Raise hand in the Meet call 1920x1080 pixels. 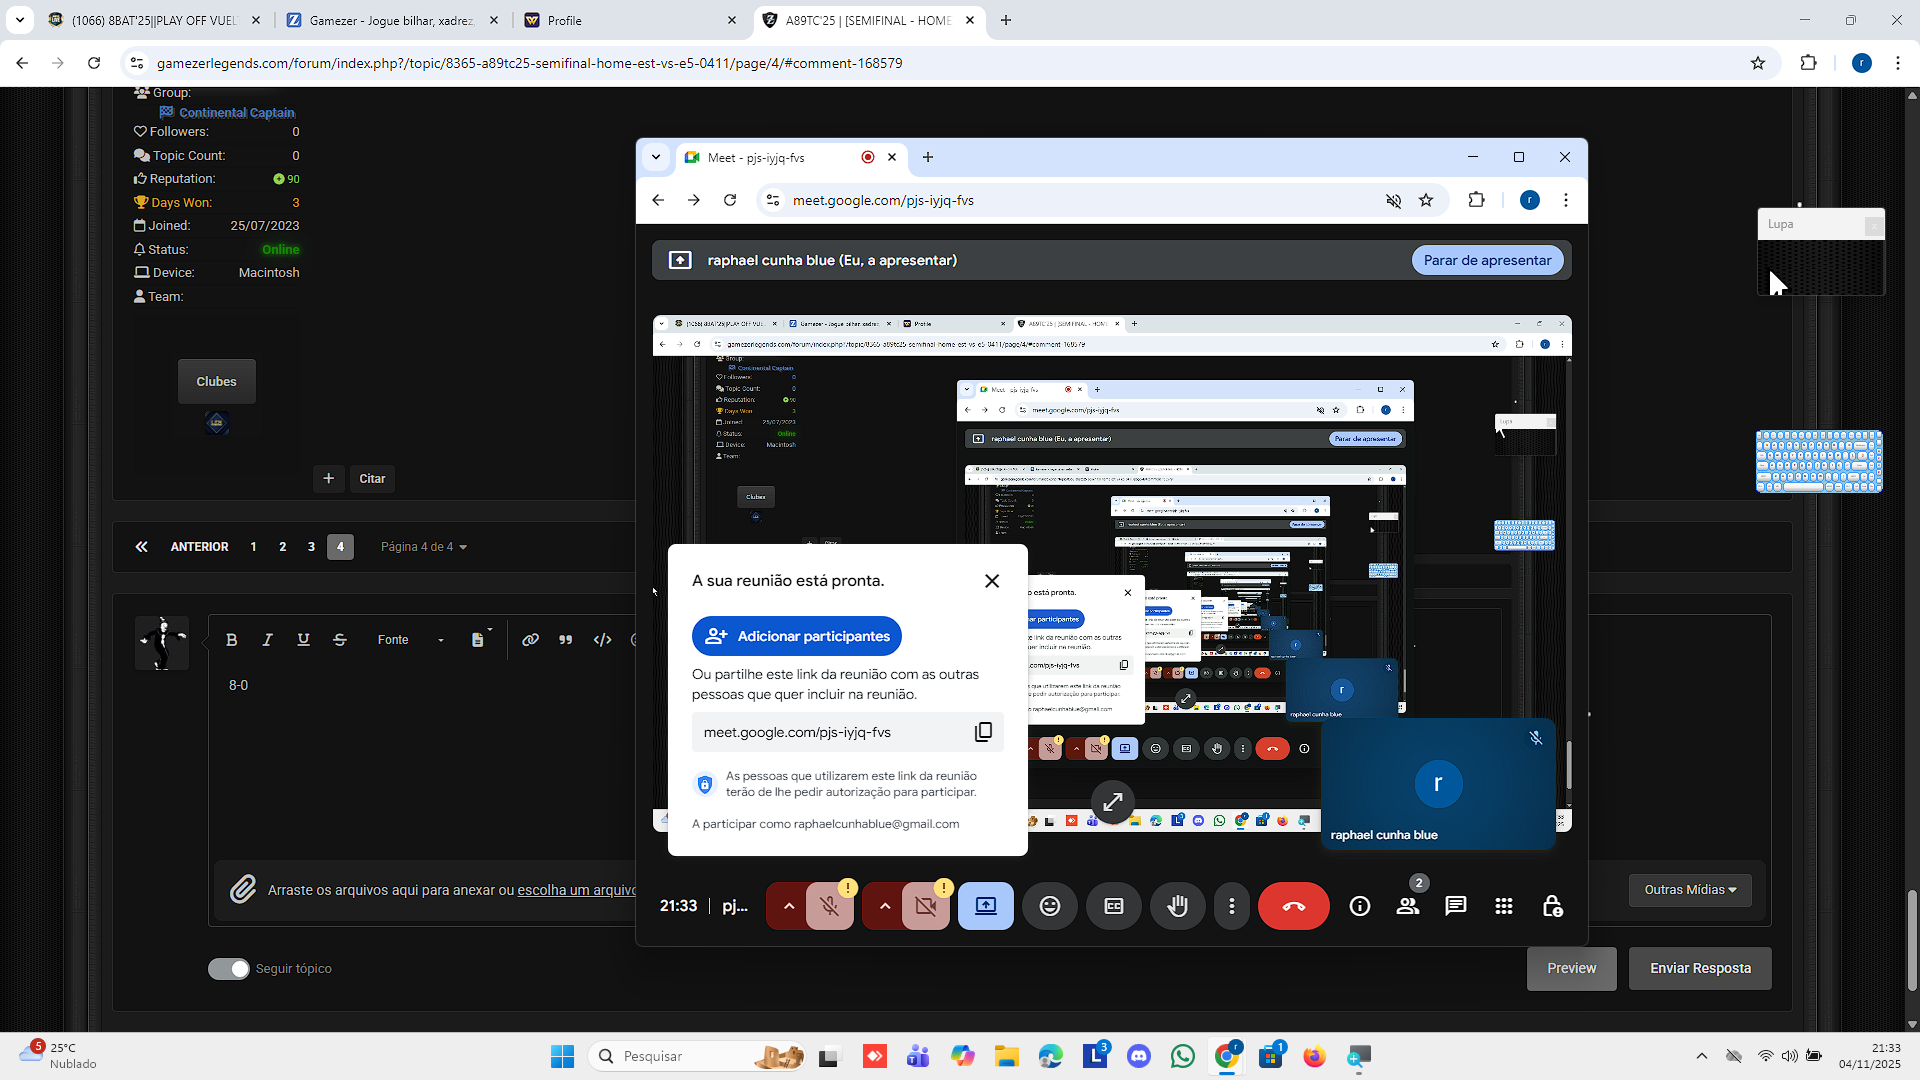point(1177,906)
